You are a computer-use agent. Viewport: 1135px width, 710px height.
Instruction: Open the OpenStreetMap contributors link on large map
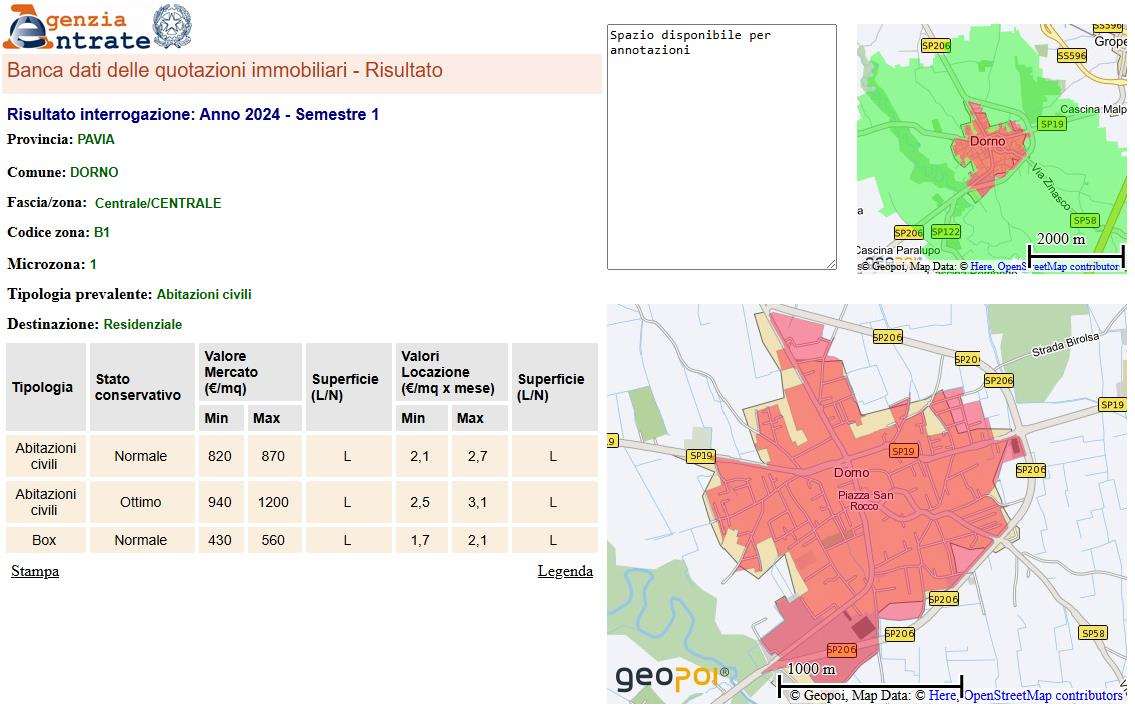click(1042, 695)
